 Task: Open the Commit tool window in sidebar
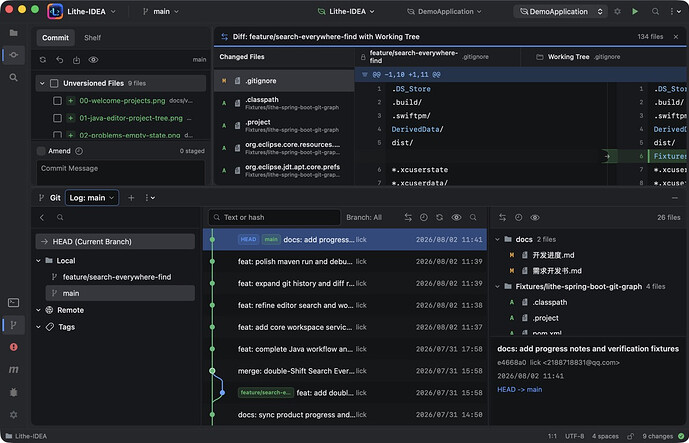tap(14, 54)
